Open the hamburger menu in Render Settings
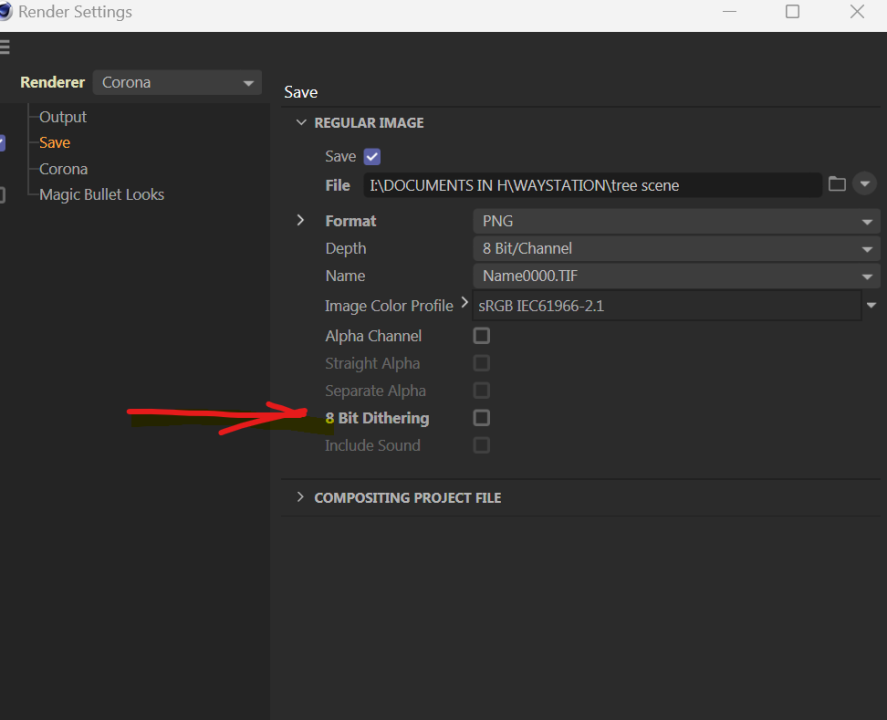Viewport: 887px width, 720px height. click(x=5, y=47)
